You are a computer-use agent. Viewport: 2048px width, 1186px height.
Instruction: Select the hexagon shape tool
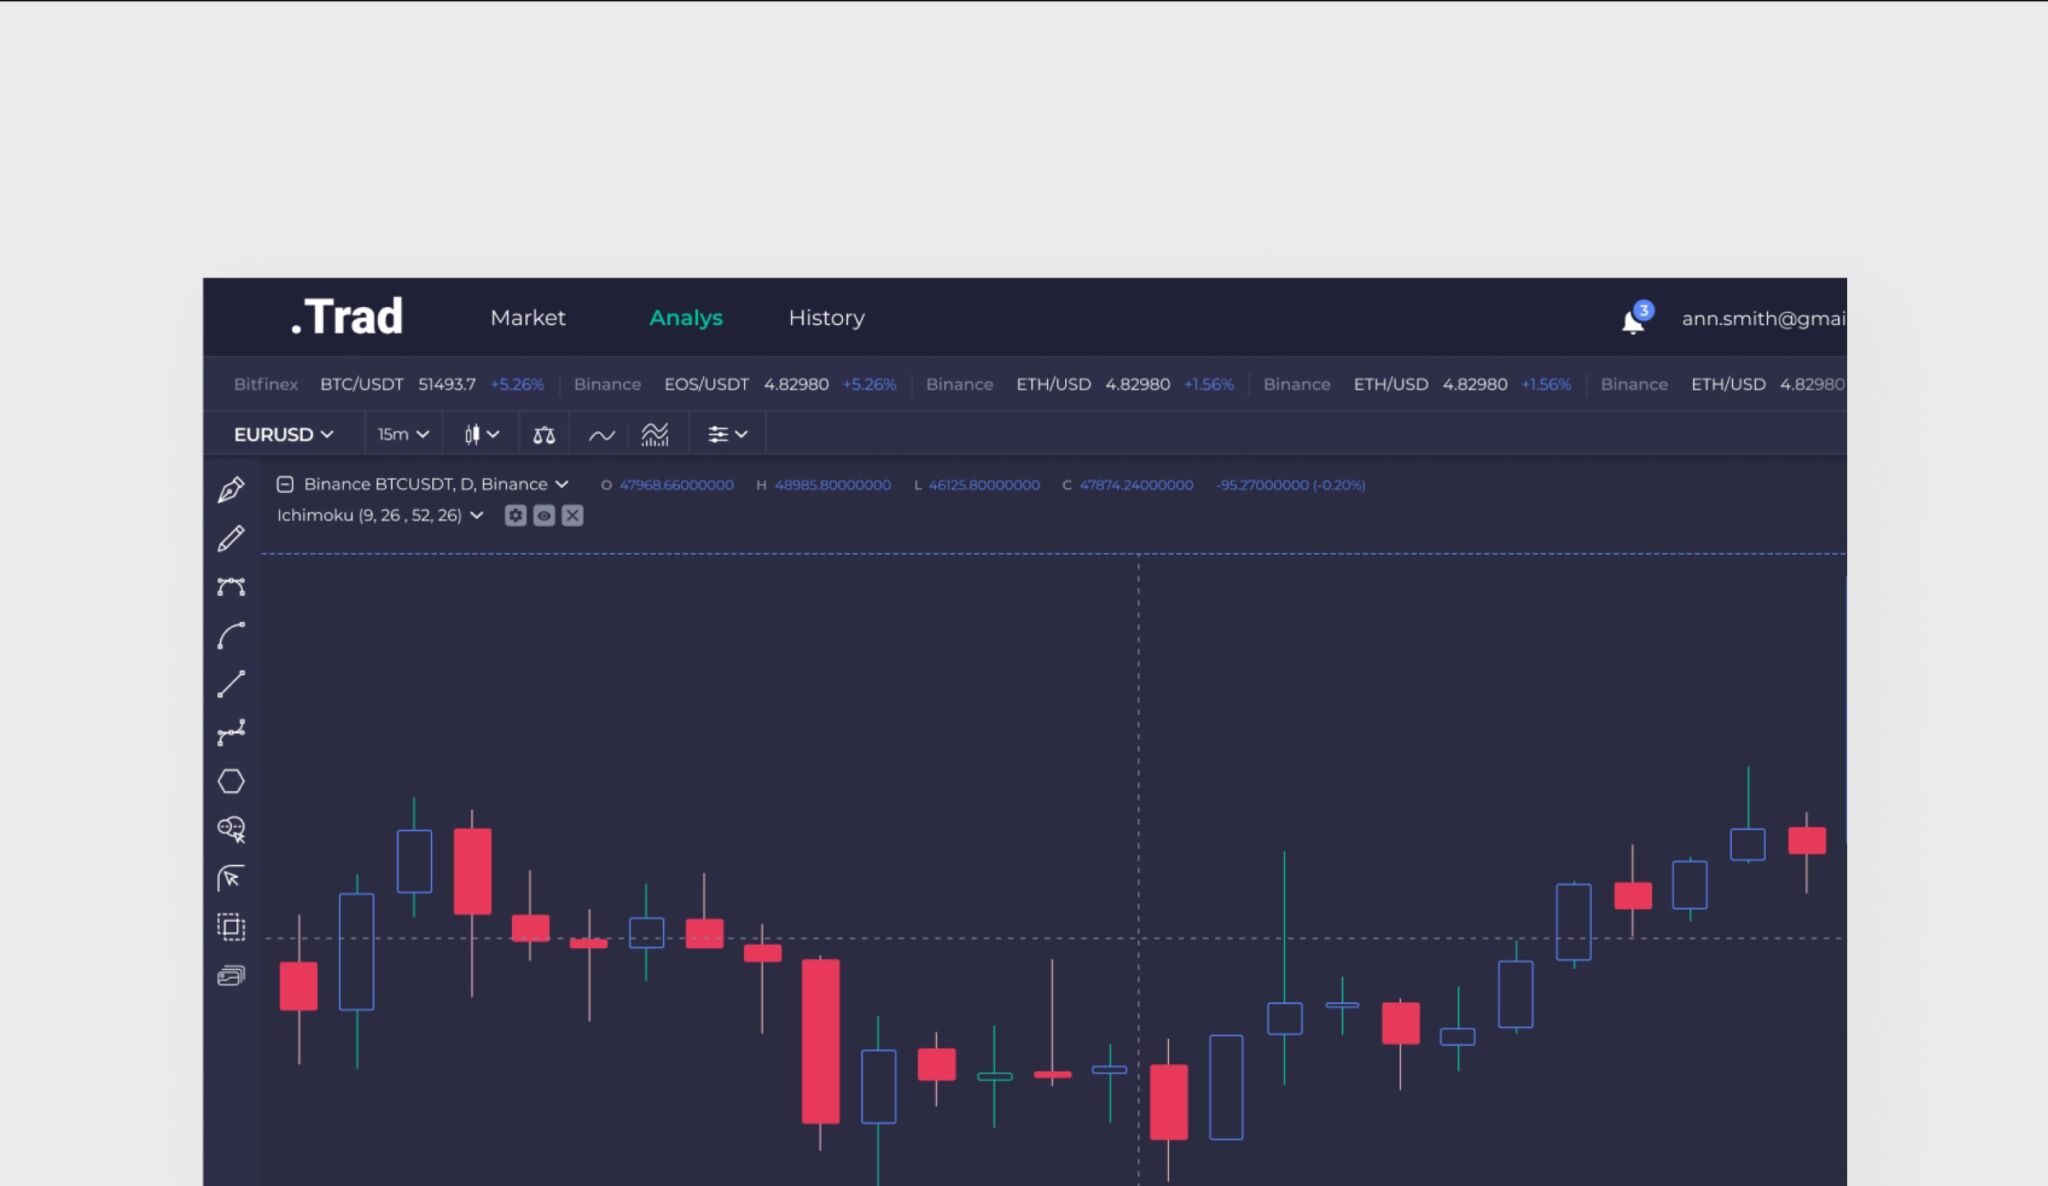(231, 781)
